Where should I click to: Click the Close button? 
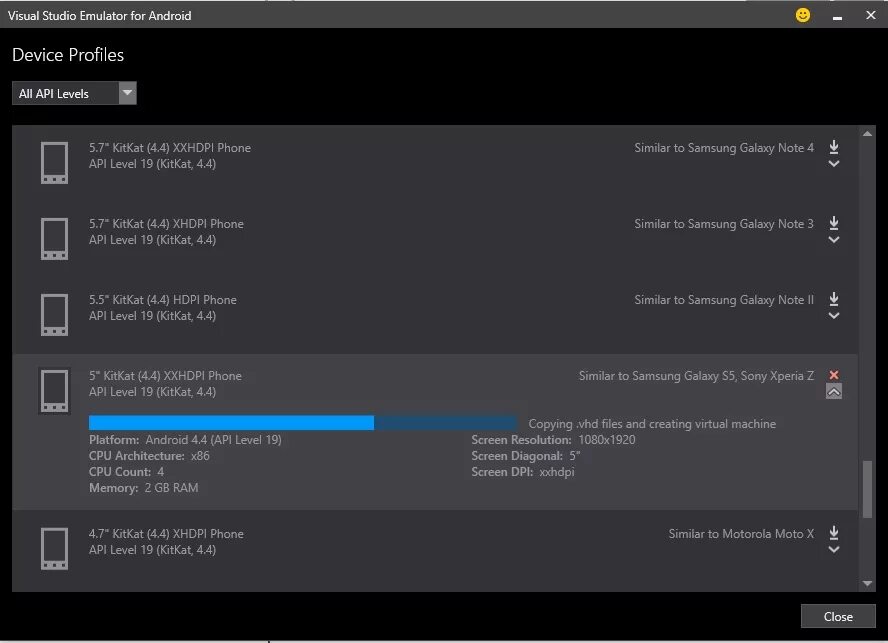click(838, 616)
